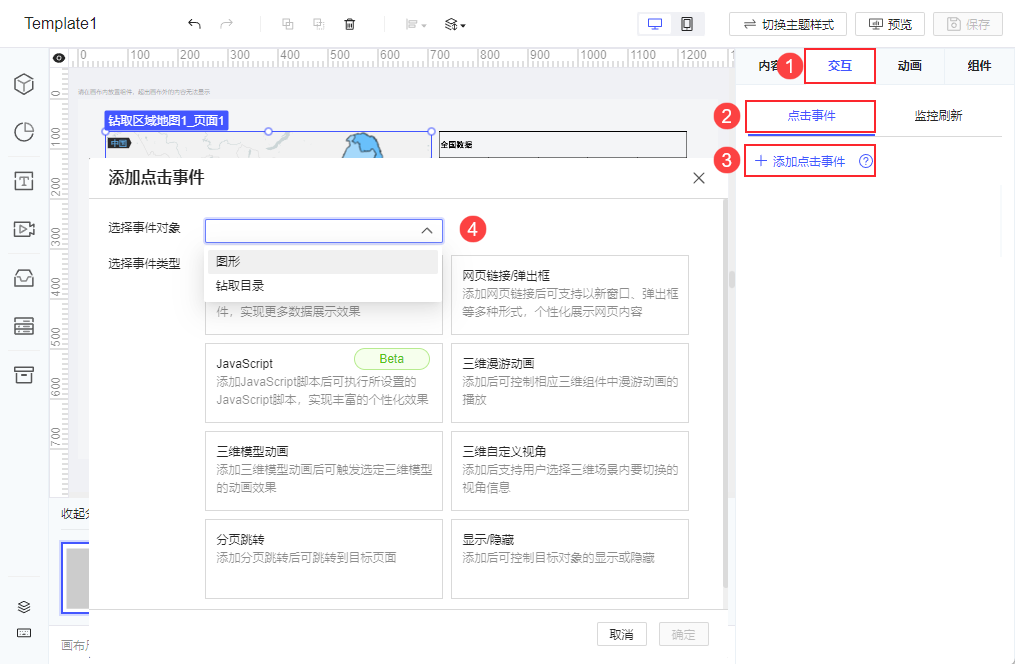Screen dimensions: 1015x664
Task: Select the 监控刷新 sub-tab
Action: click(938, 116)
